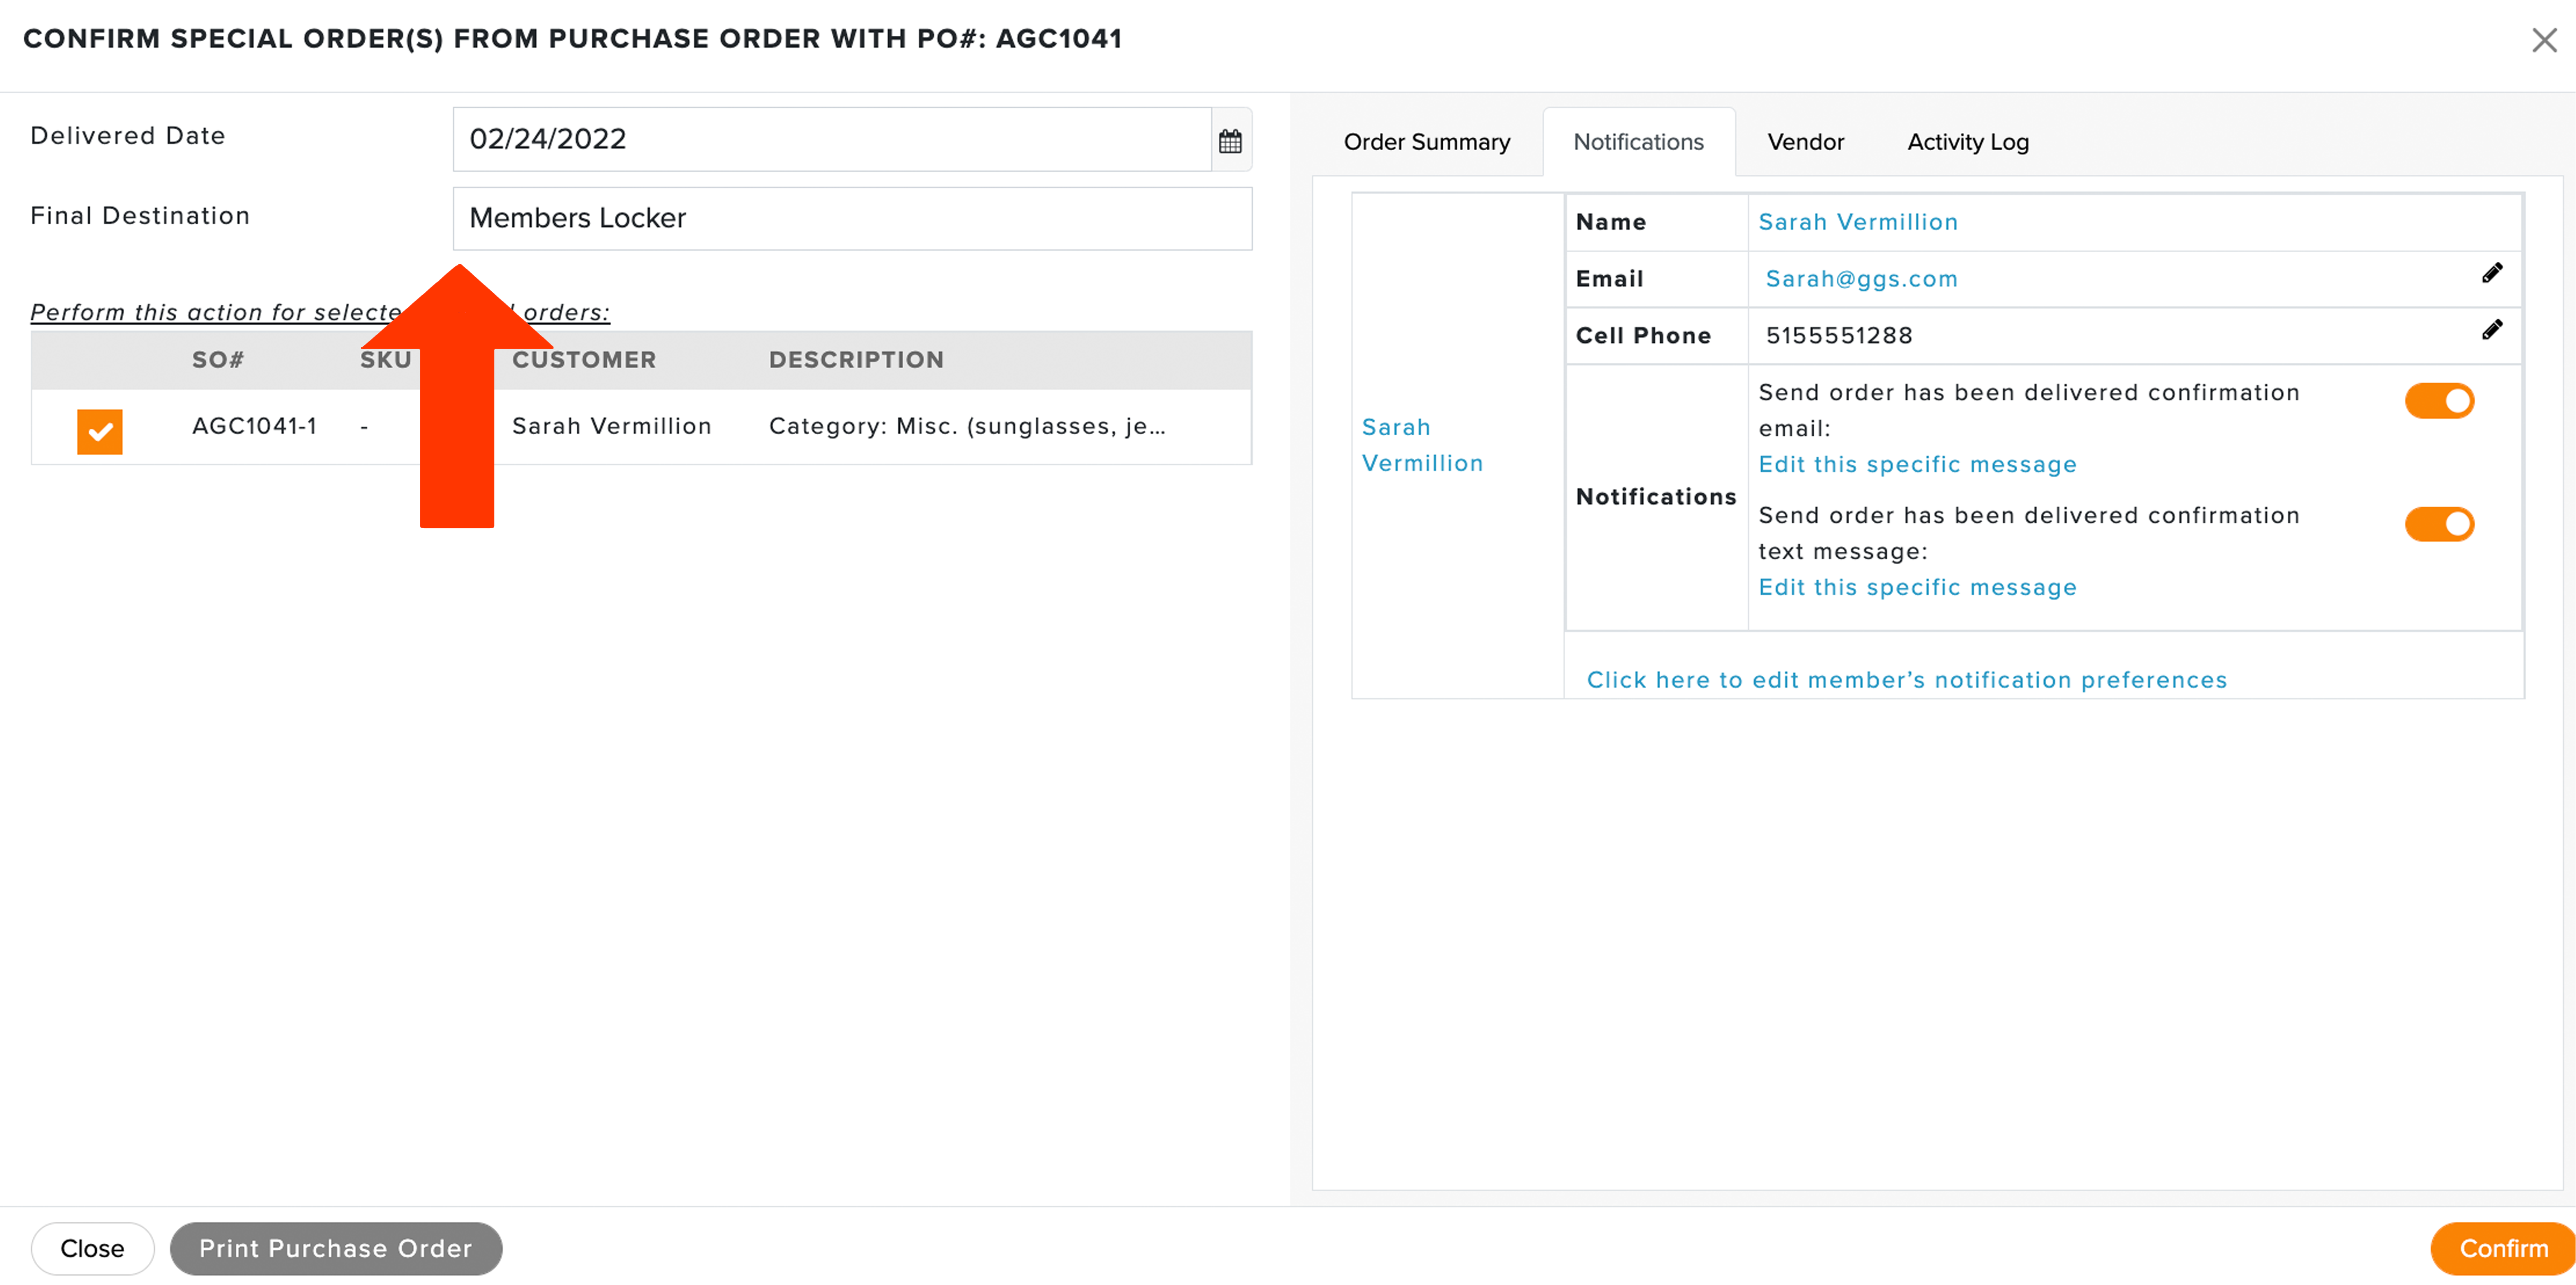Print the Purchase Order

[335, 1248]
